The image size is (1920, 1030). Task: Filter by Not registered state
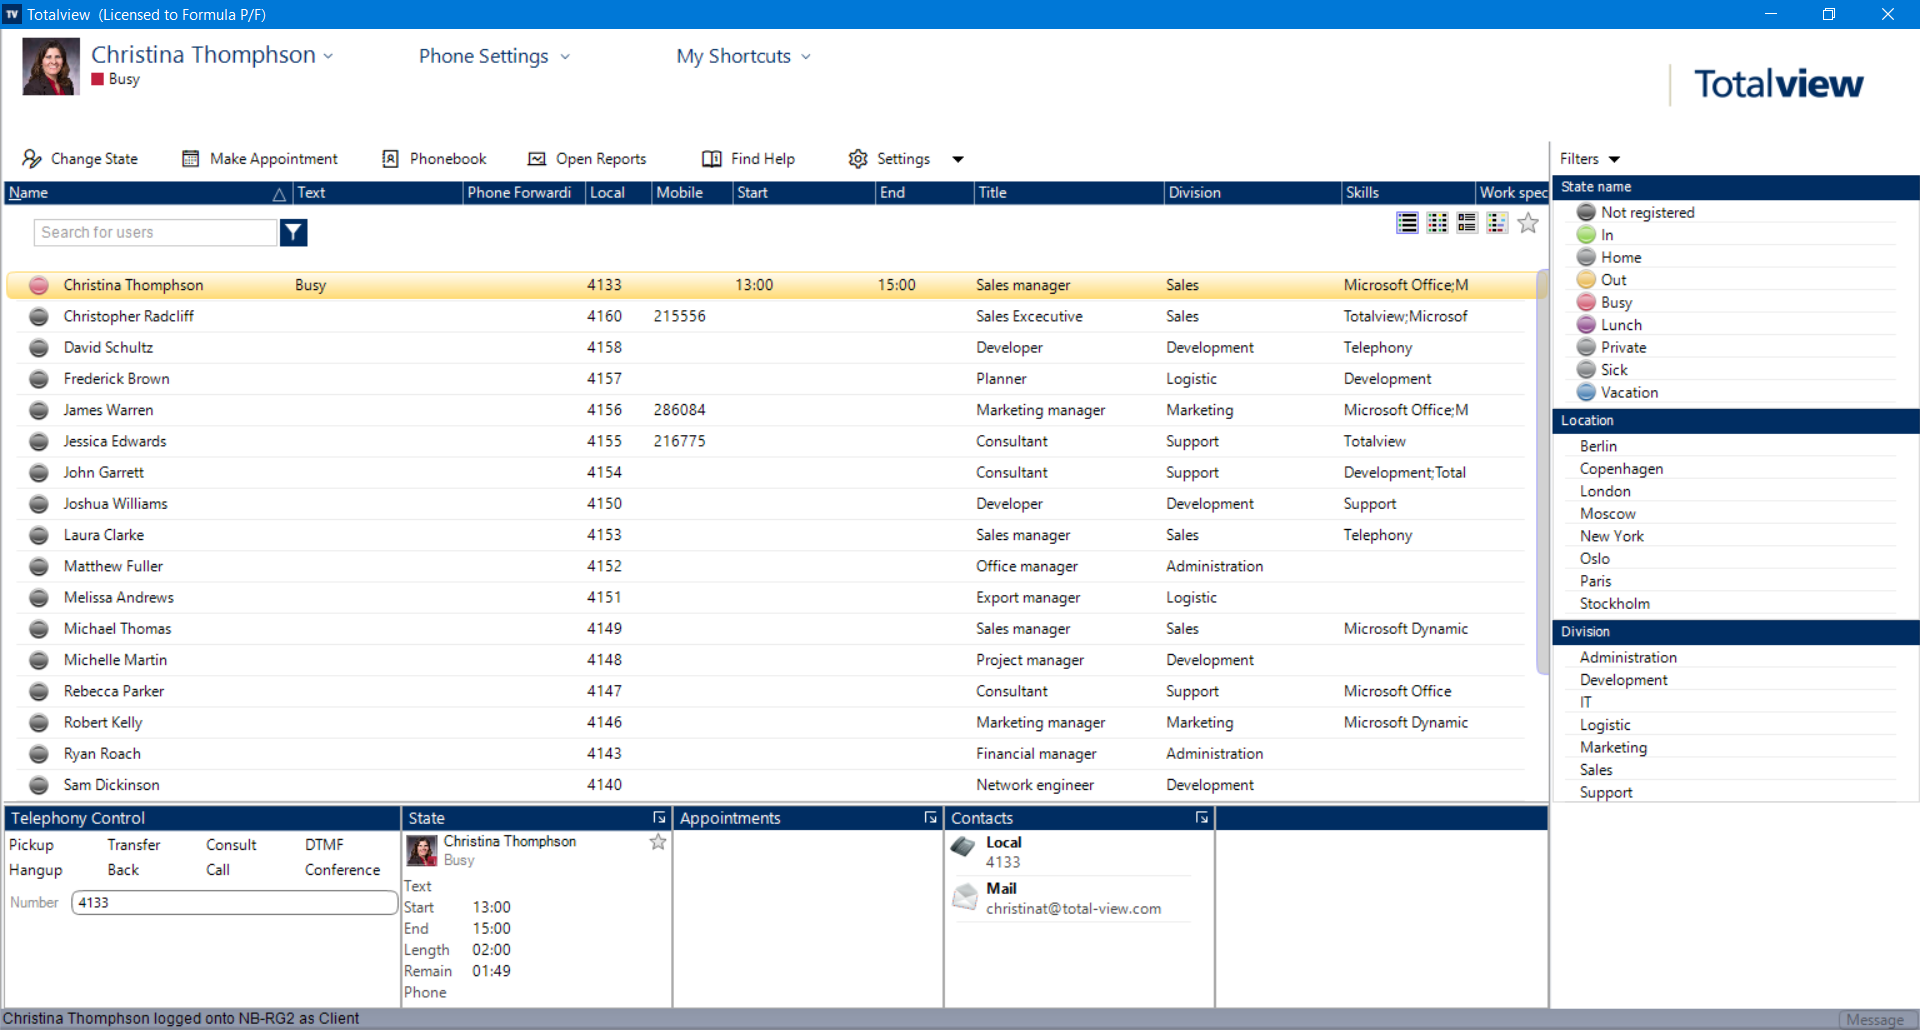[1647, 212]
